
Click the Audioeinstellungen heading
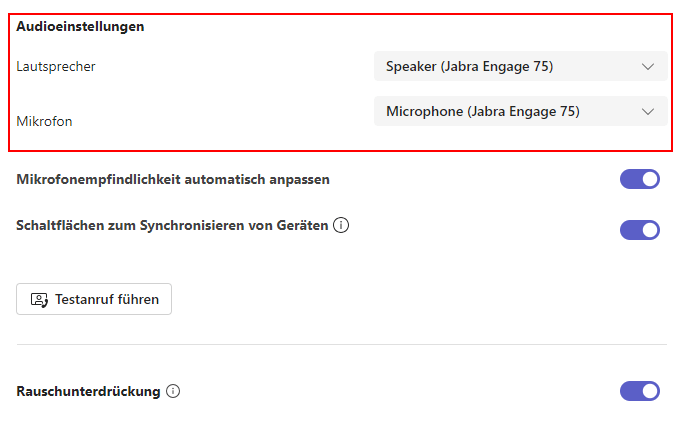[x=80, y=26]
